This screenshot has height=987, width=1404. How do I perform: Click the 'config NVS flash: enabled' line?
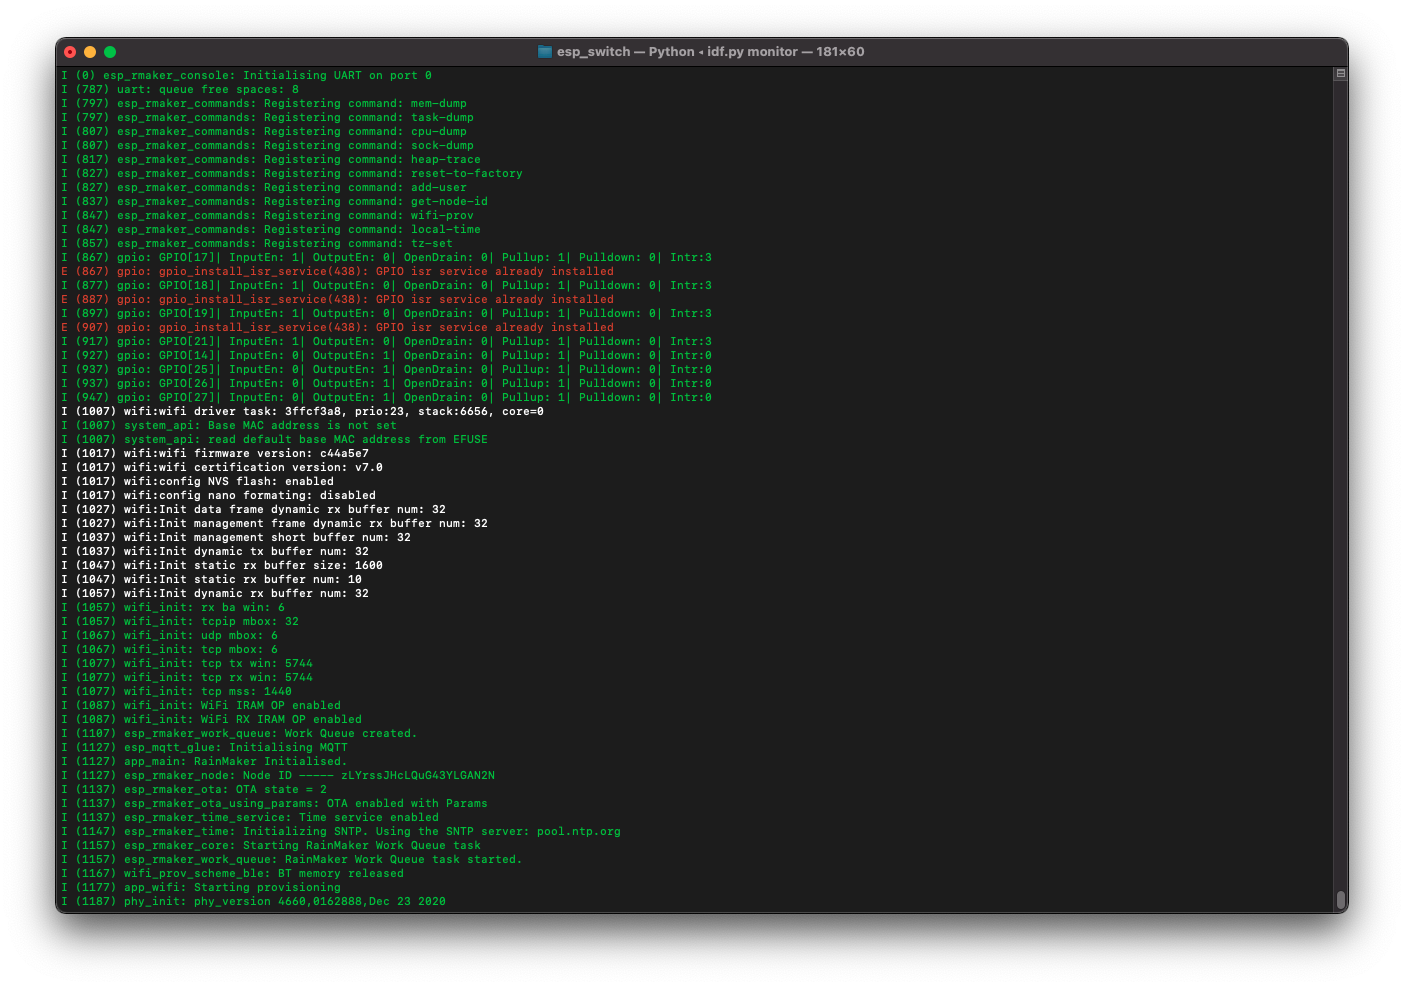(198, 481)
